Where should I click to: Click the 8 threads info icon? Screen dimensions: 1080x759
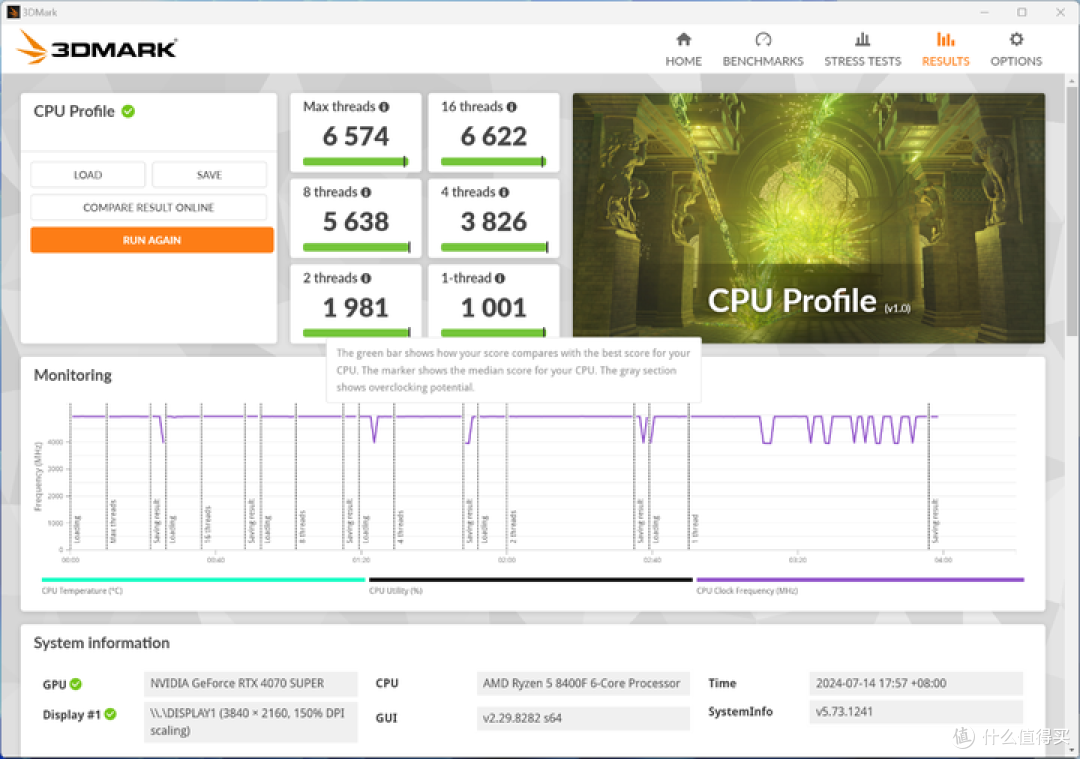(x=366, y=192)
